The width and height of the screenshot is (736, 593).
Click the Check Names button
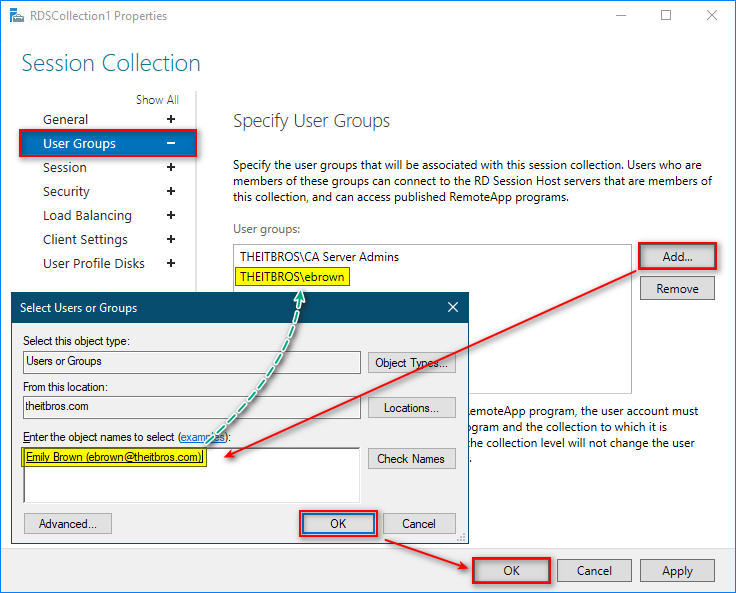click(412, 458)
